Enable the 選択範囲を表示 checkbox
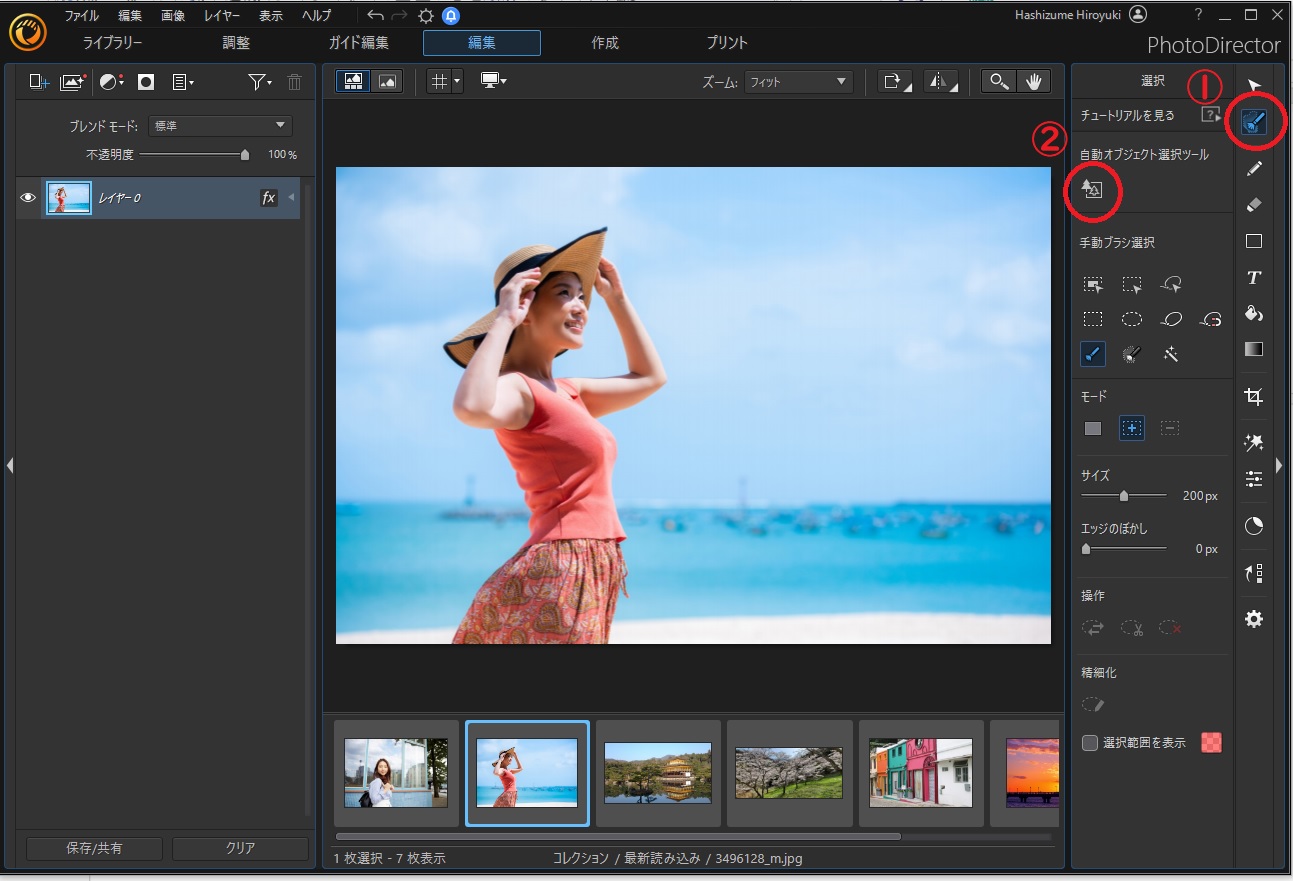1293x881 pixels. pos(1090,743)
